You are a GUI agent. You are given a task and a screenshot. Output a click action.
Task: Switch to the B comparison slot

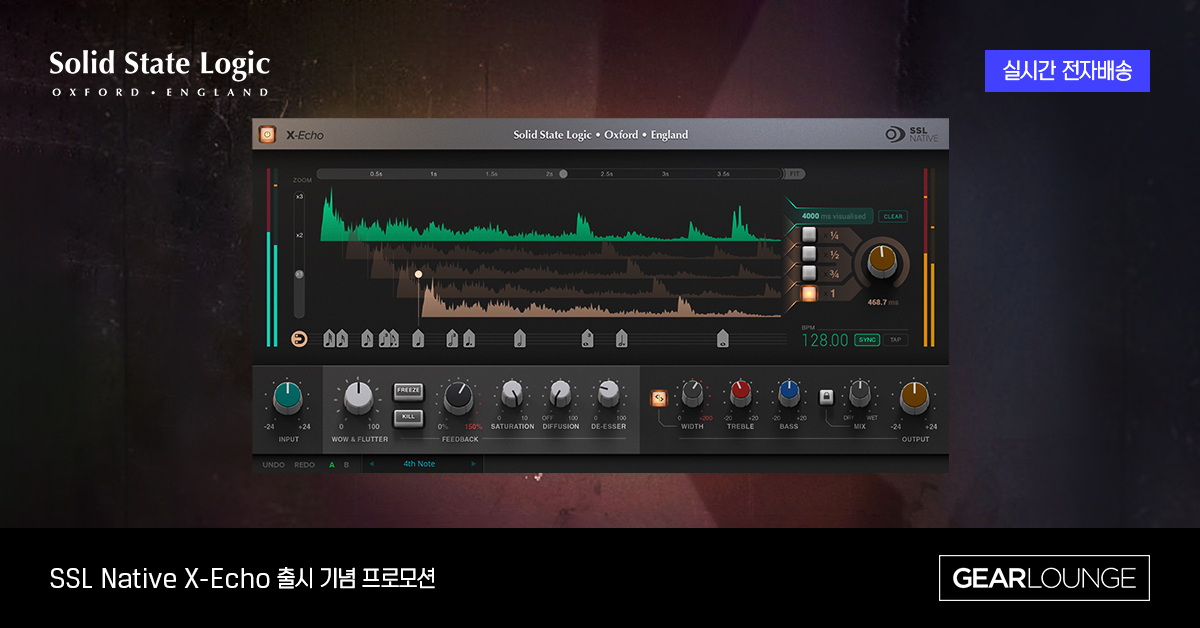pyautogui.click(x=346, y=464)
